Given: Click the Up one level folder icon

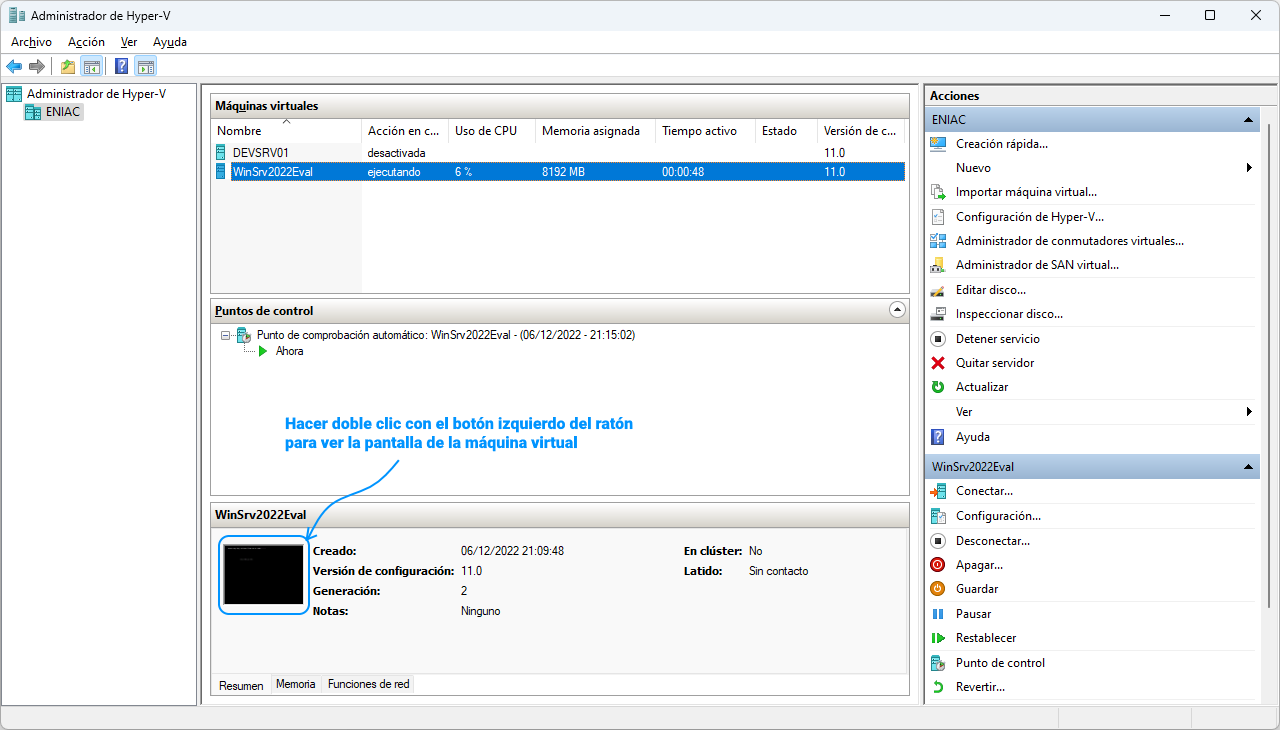Looking at the screenshot, I should tap(68, 67).
